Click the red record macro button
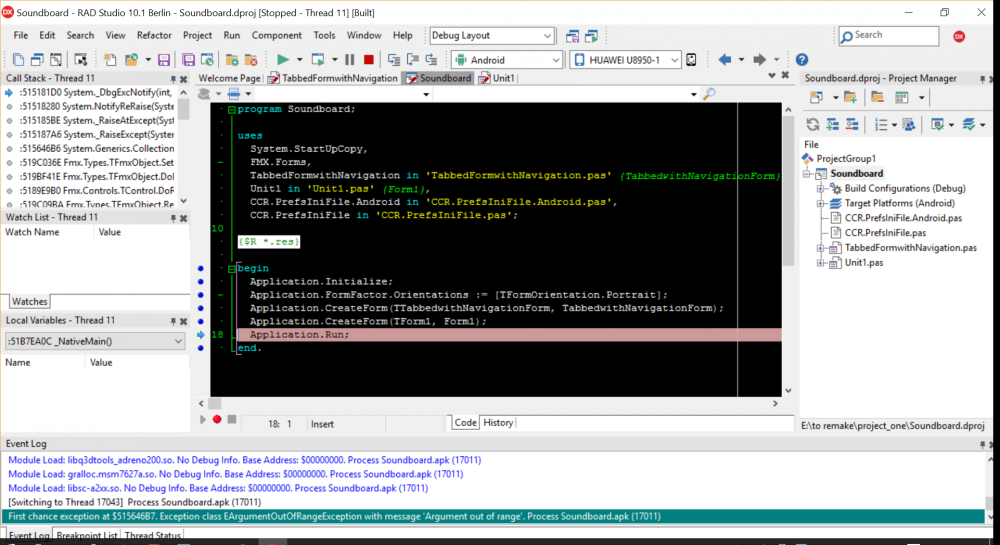The image size is (1000, 545). pos(217,419)
